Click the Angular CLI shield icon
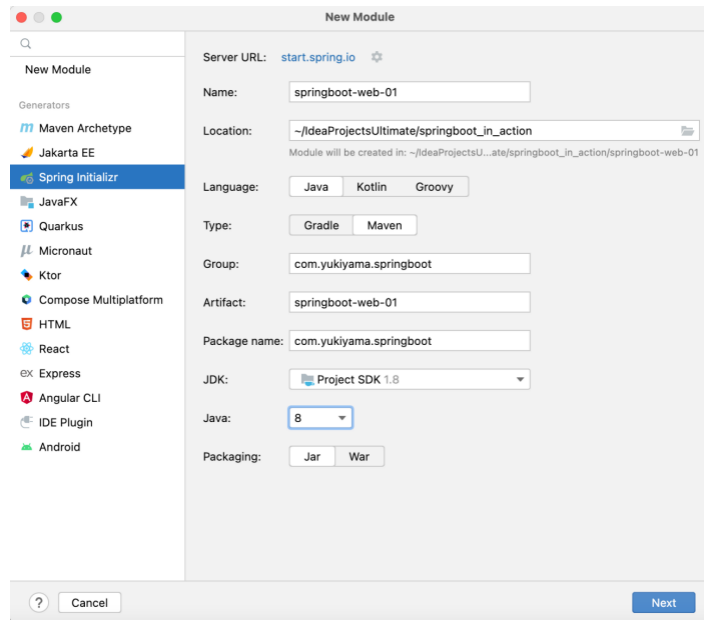The width and height of the screenshot is (706, 624). [27, 398]
